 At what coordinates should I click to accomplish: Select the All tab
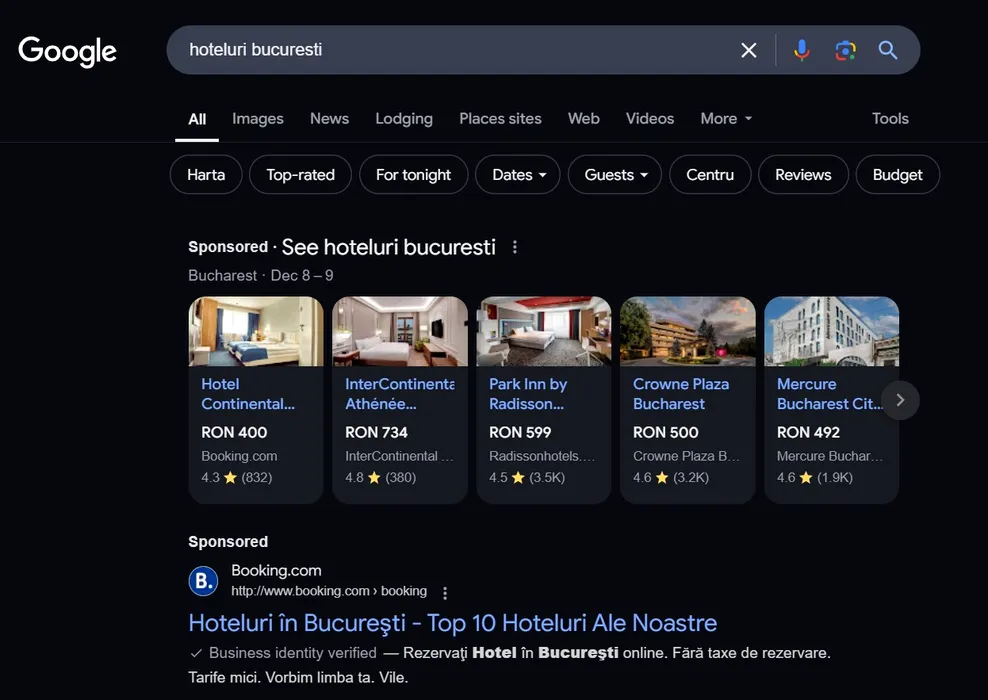[x=197, y=119]
